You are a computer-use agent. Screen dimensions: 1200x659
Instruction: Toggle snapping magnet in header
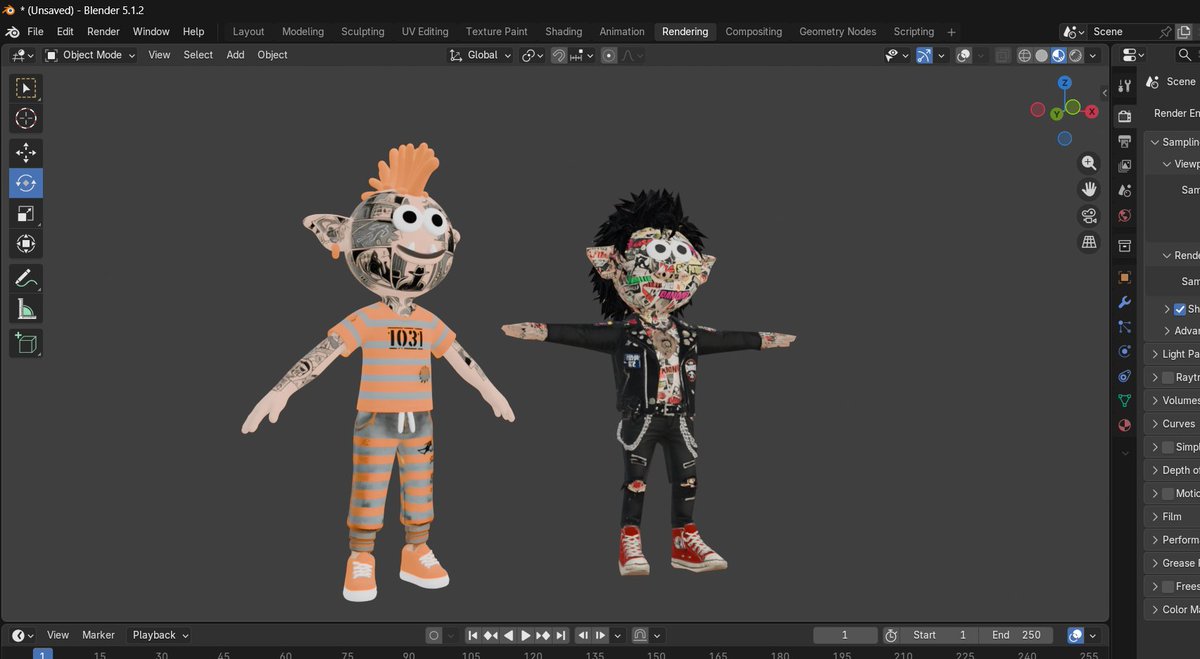click(559, 55)
